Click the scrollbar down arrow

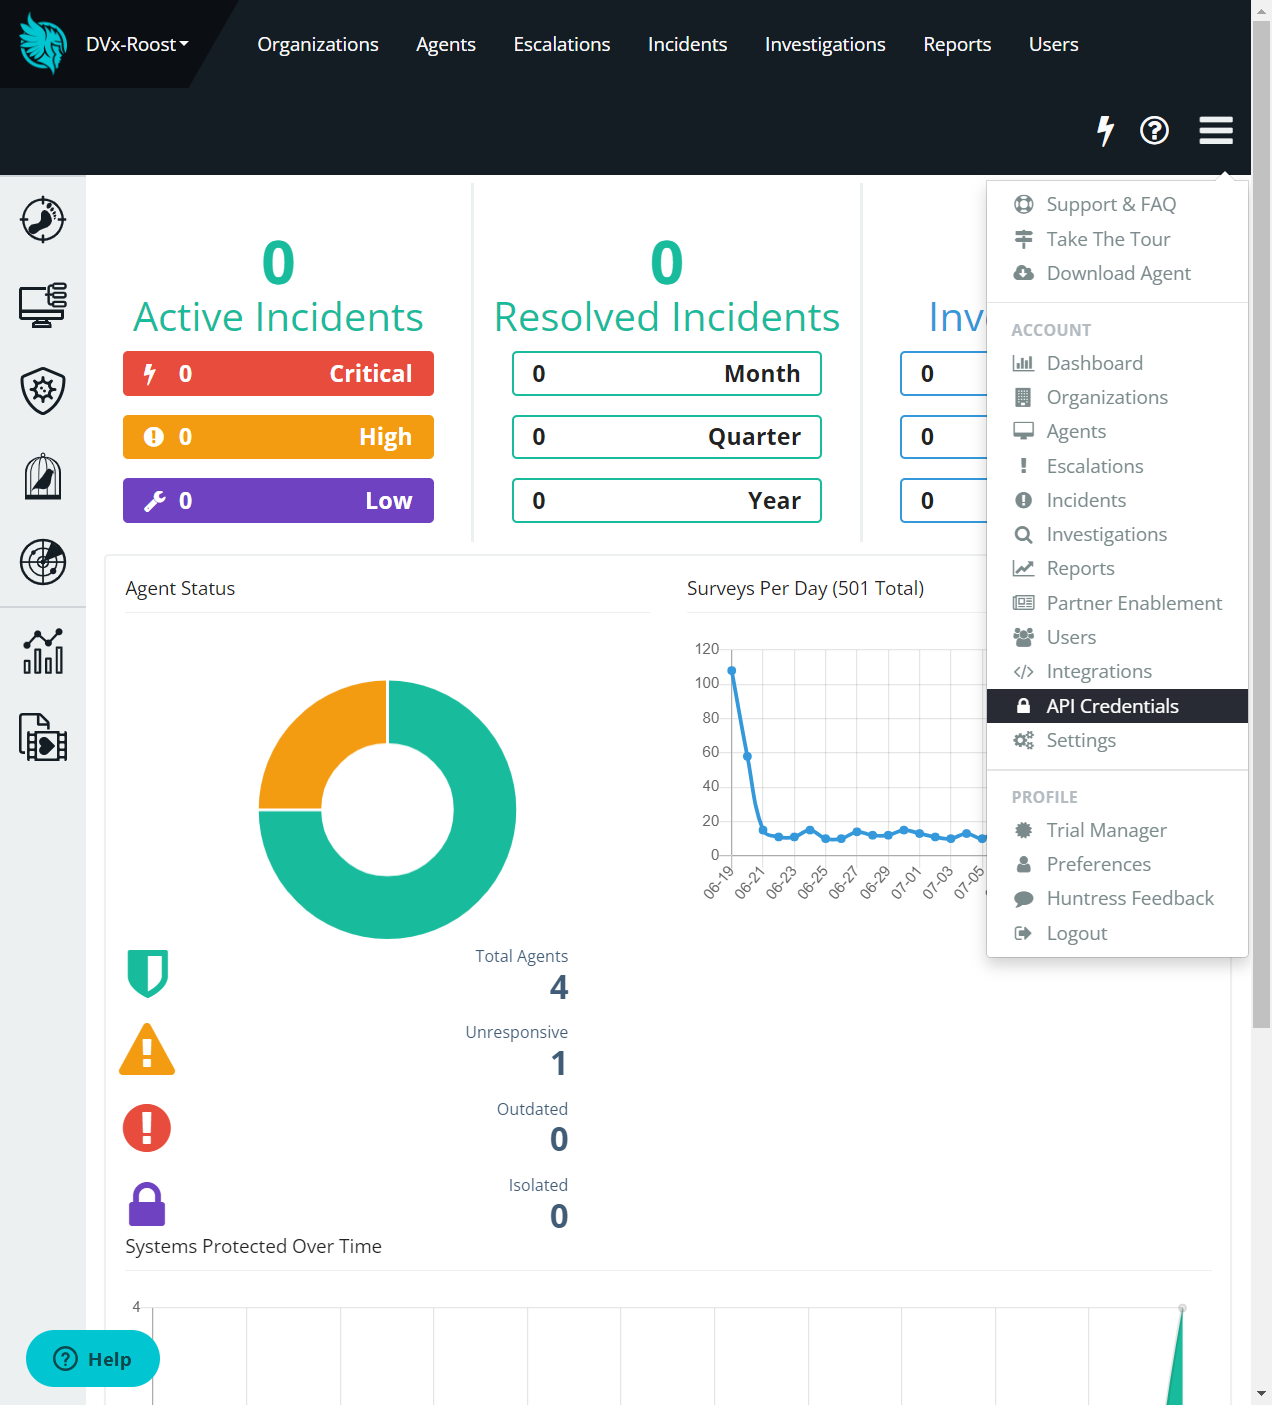[x=1261, y=1393]
